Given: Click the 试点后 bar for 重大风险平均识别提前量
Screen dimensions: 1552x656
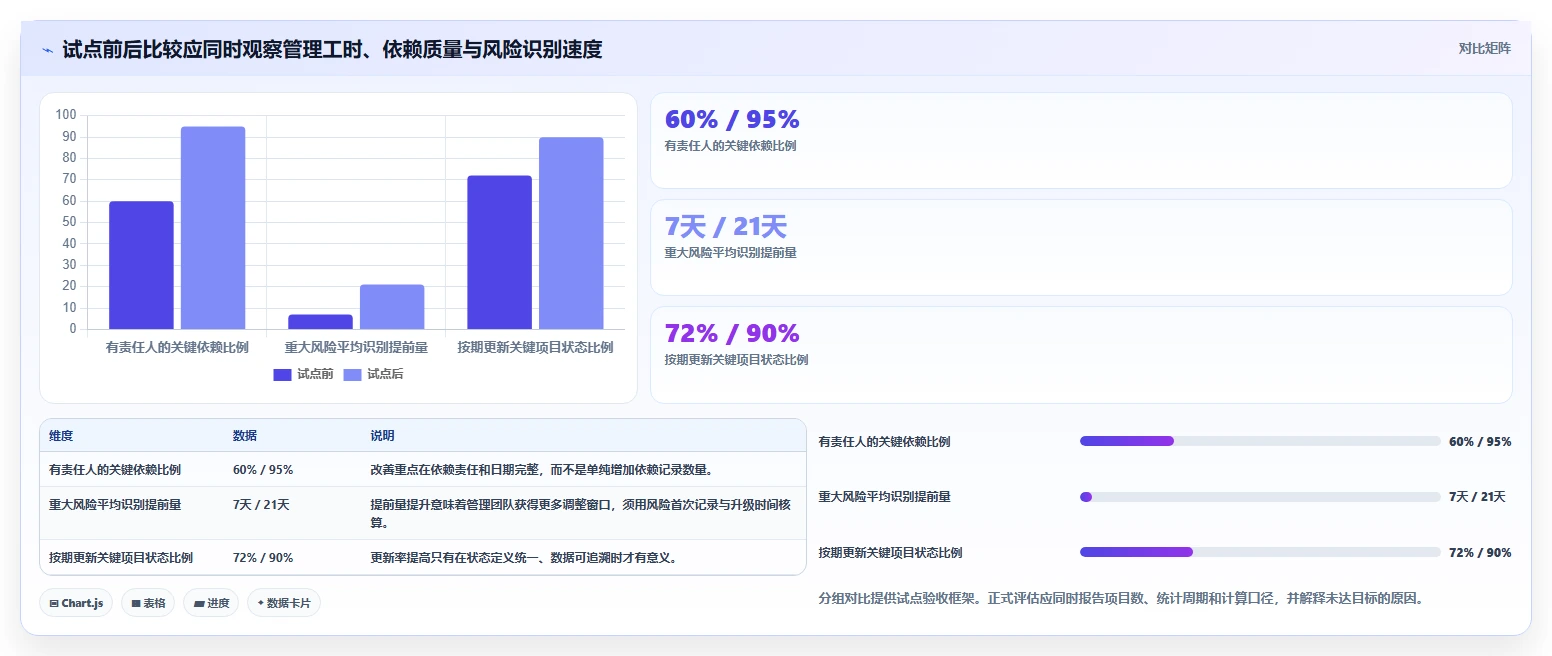Looking at the screenshot, I should (x=392, y=307).
